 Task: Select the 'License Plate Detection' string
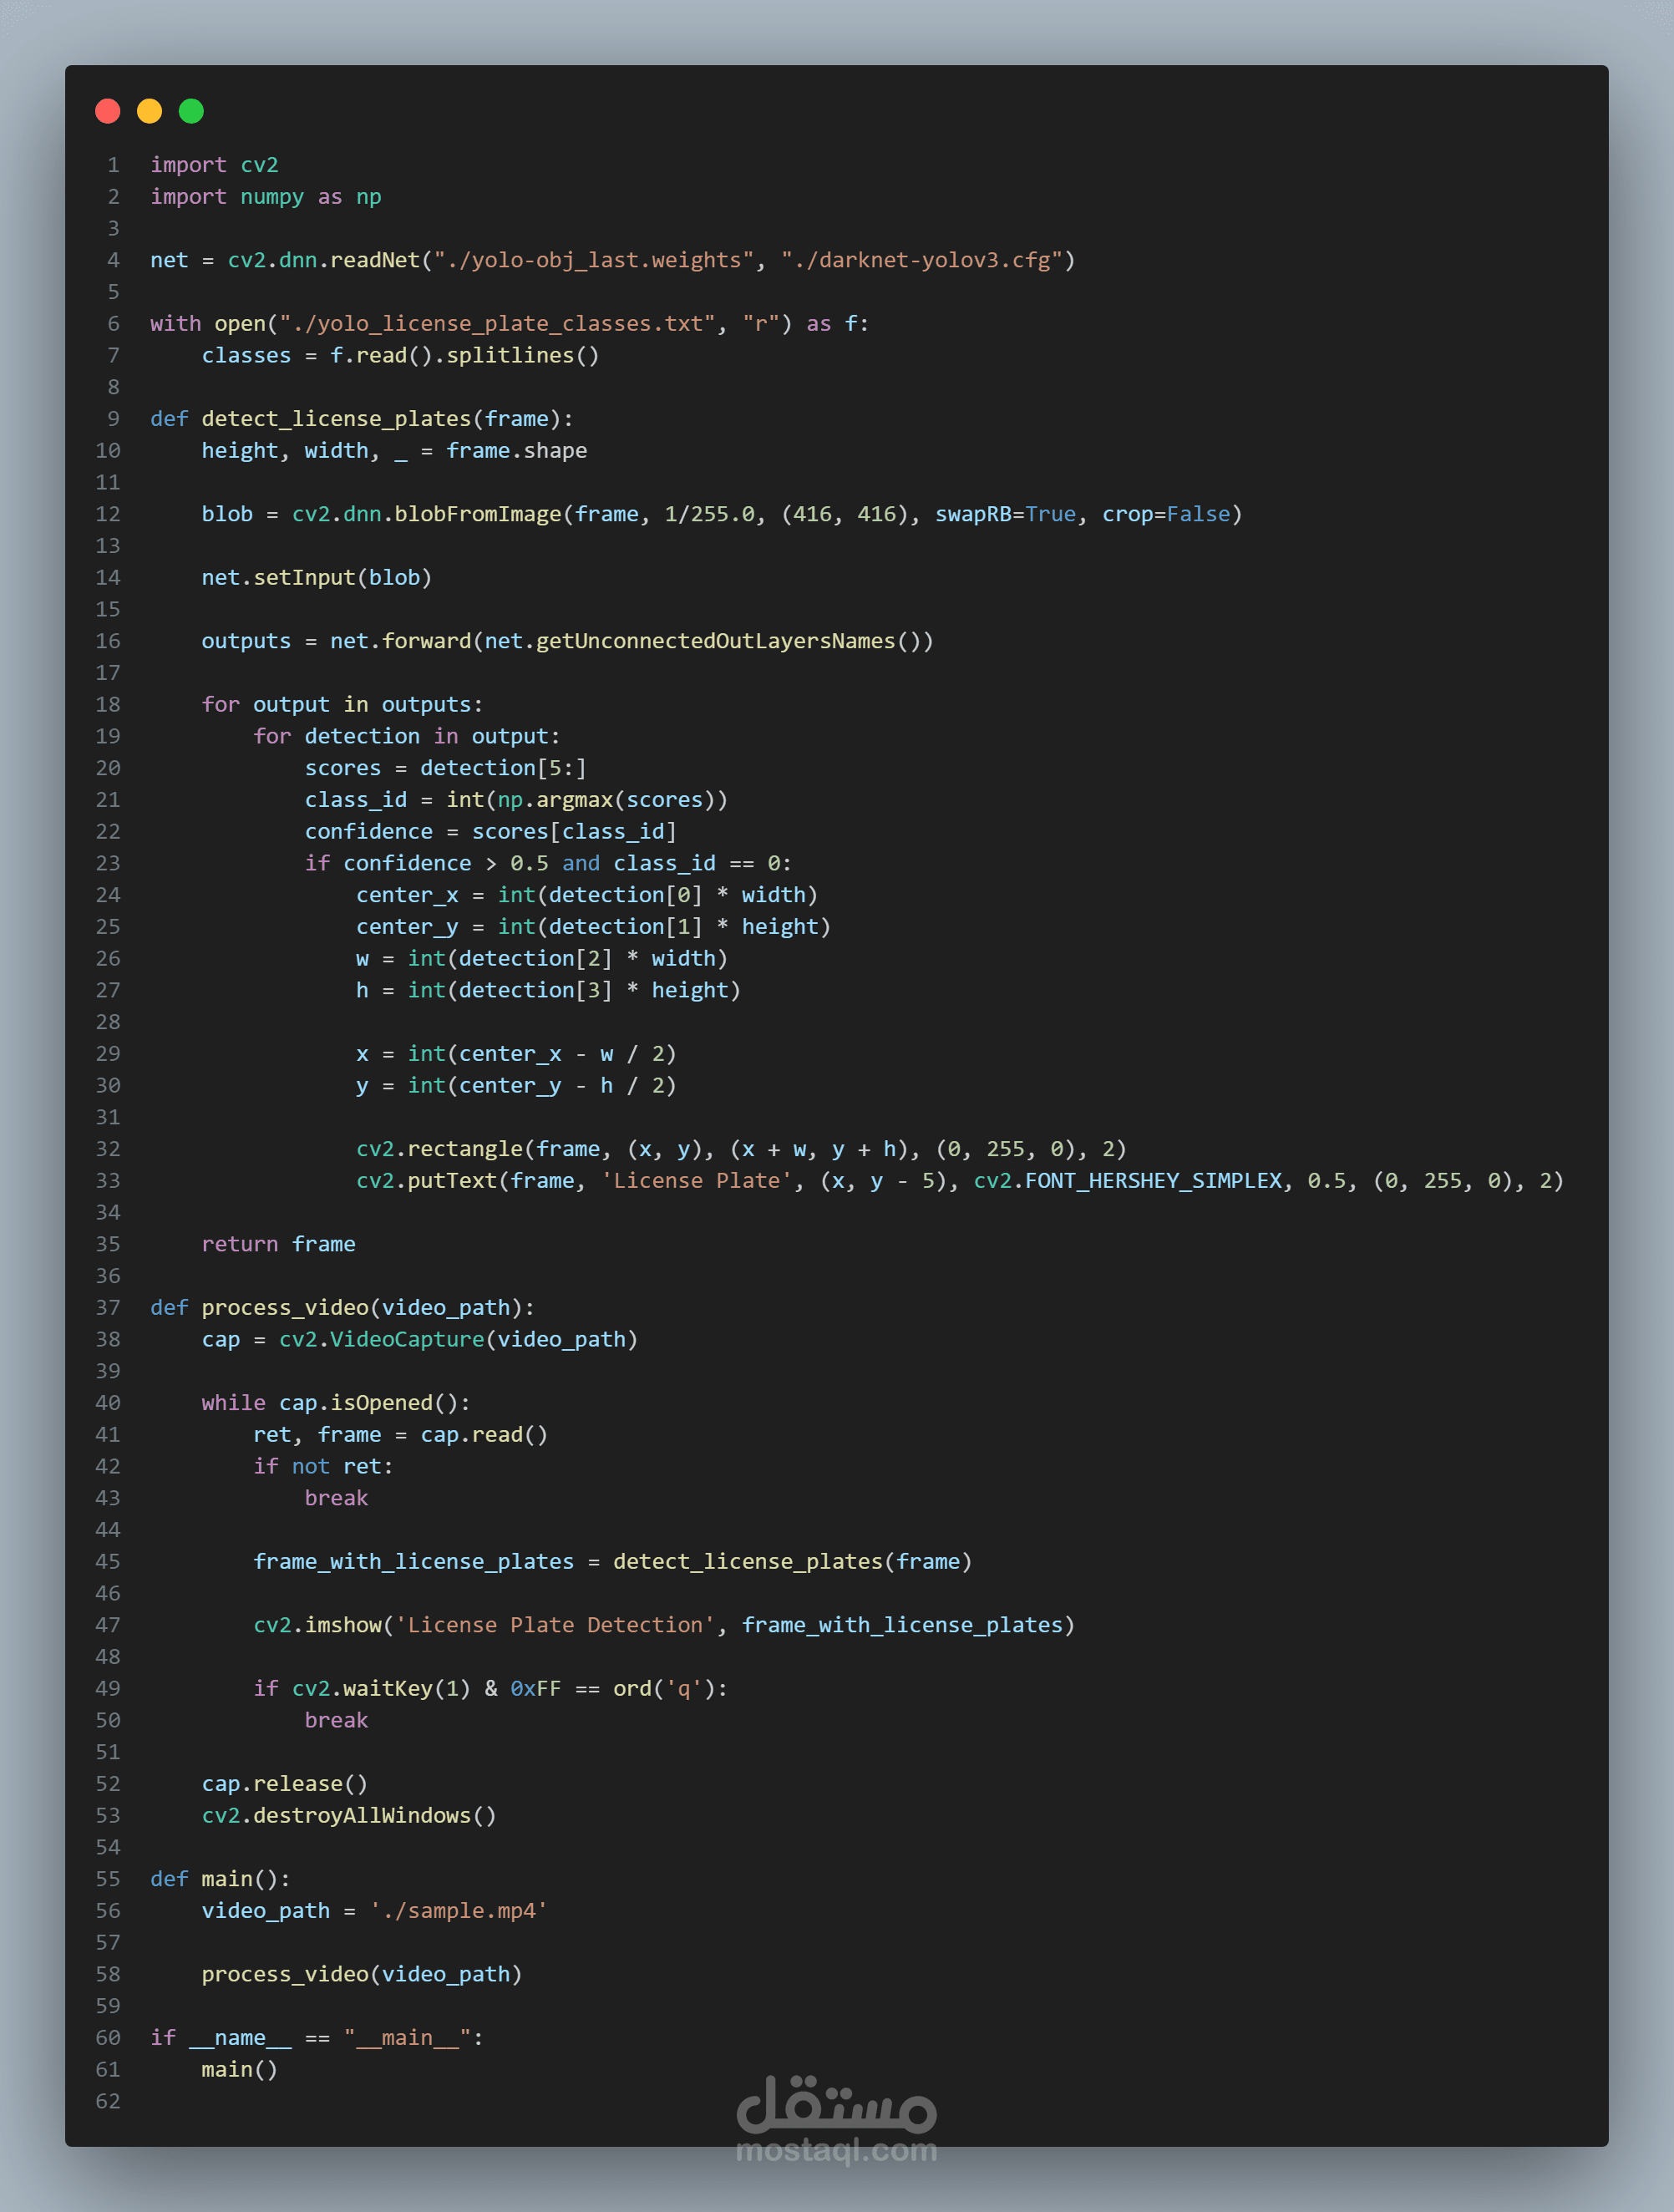tap(555, 1626)
